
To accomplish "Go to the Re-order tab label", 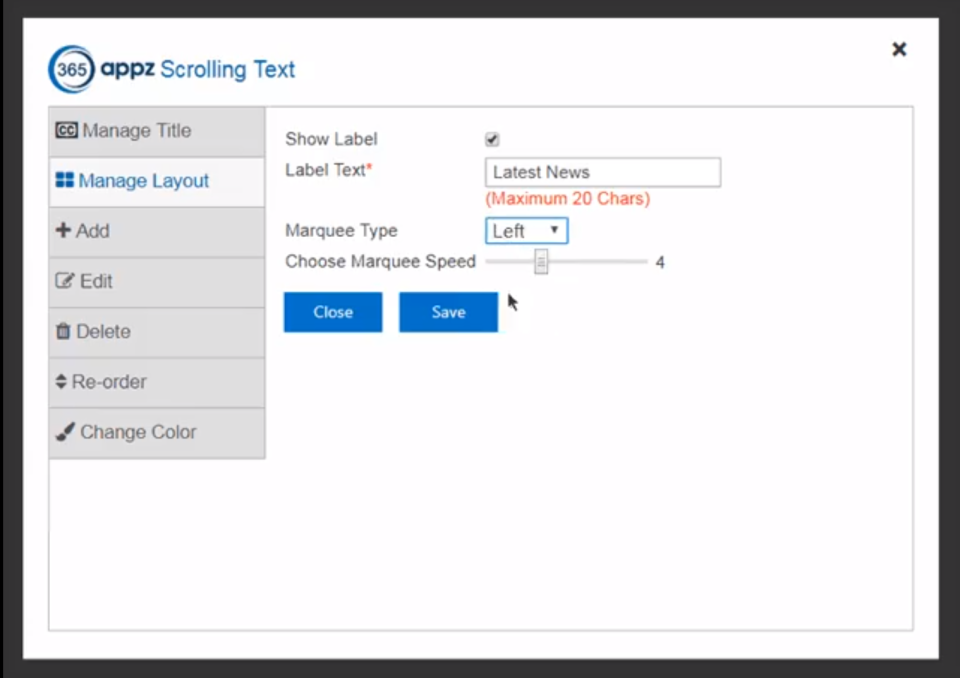I will (109, 382).
